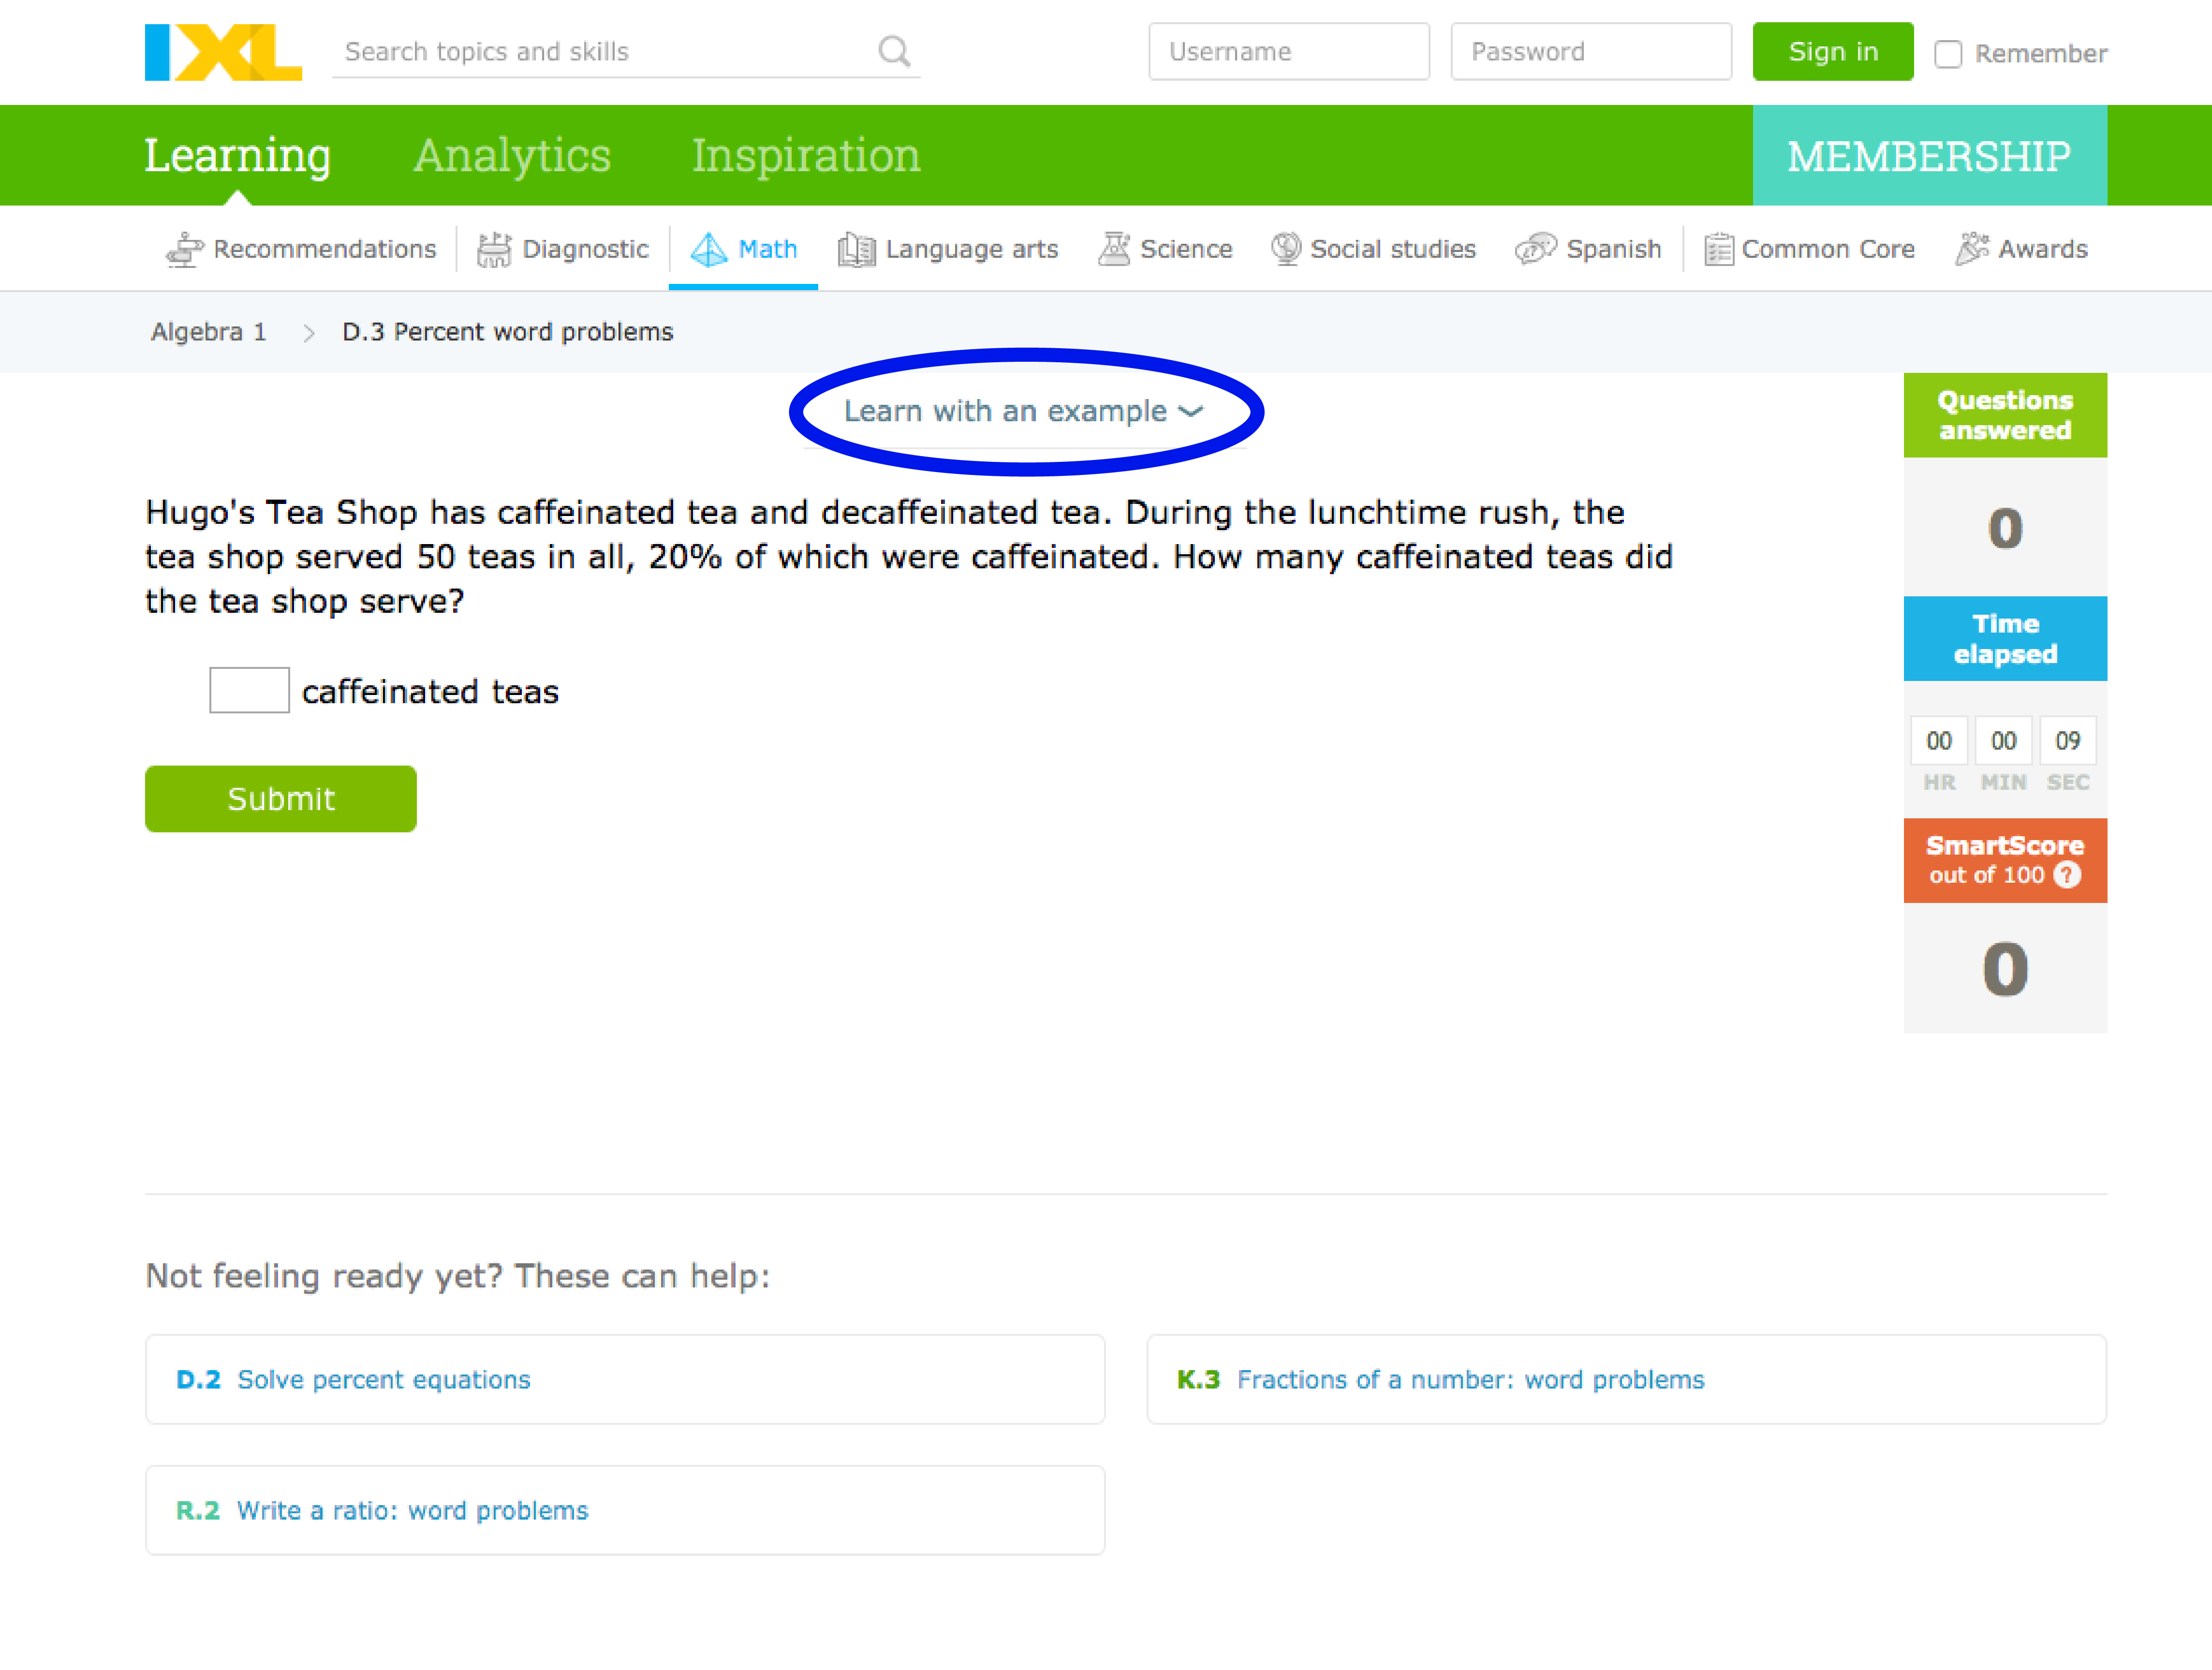Screen dimensions: 2212x1670
Task: Enable the Remember checkbox
Action: click(1948, 56)
